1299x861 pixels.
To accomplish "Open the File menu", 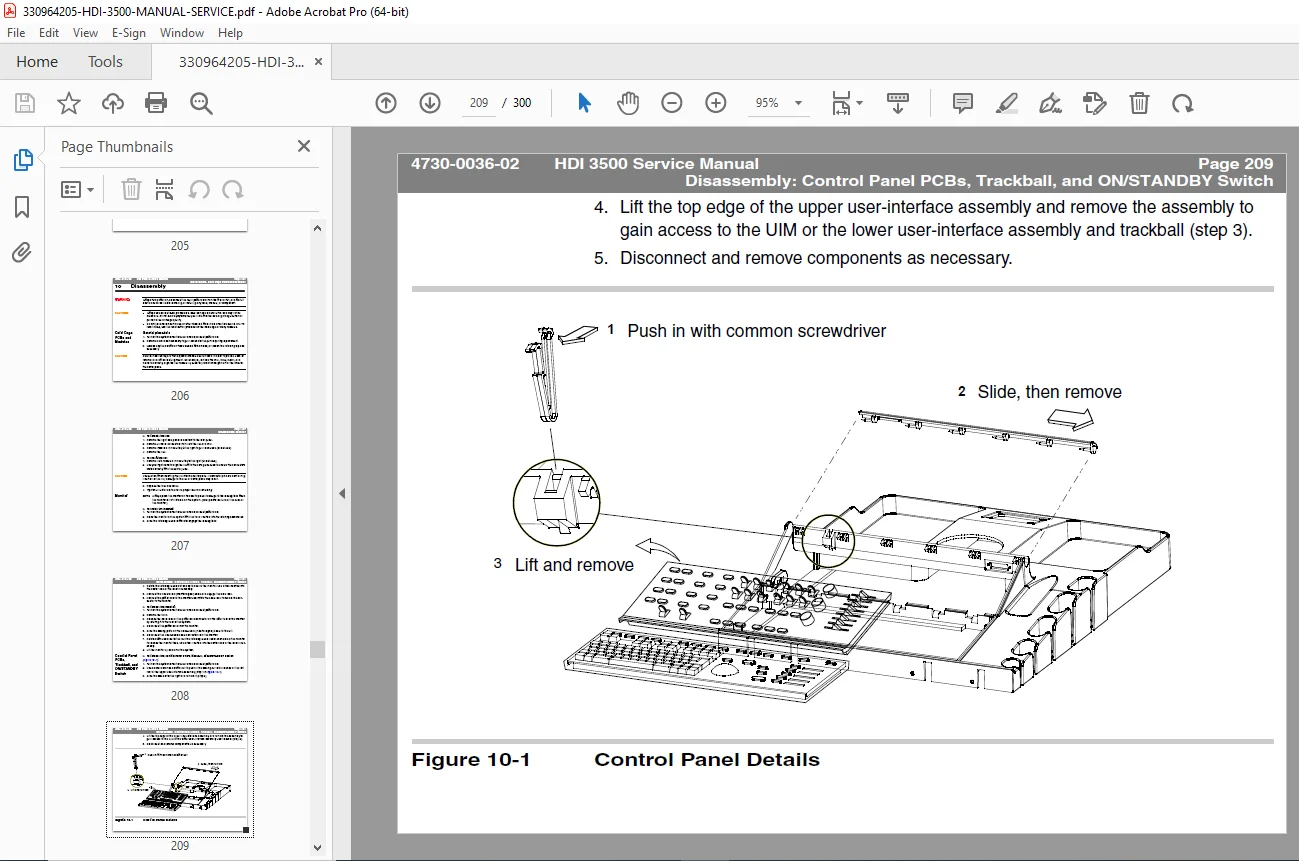I will click(16, 33).
